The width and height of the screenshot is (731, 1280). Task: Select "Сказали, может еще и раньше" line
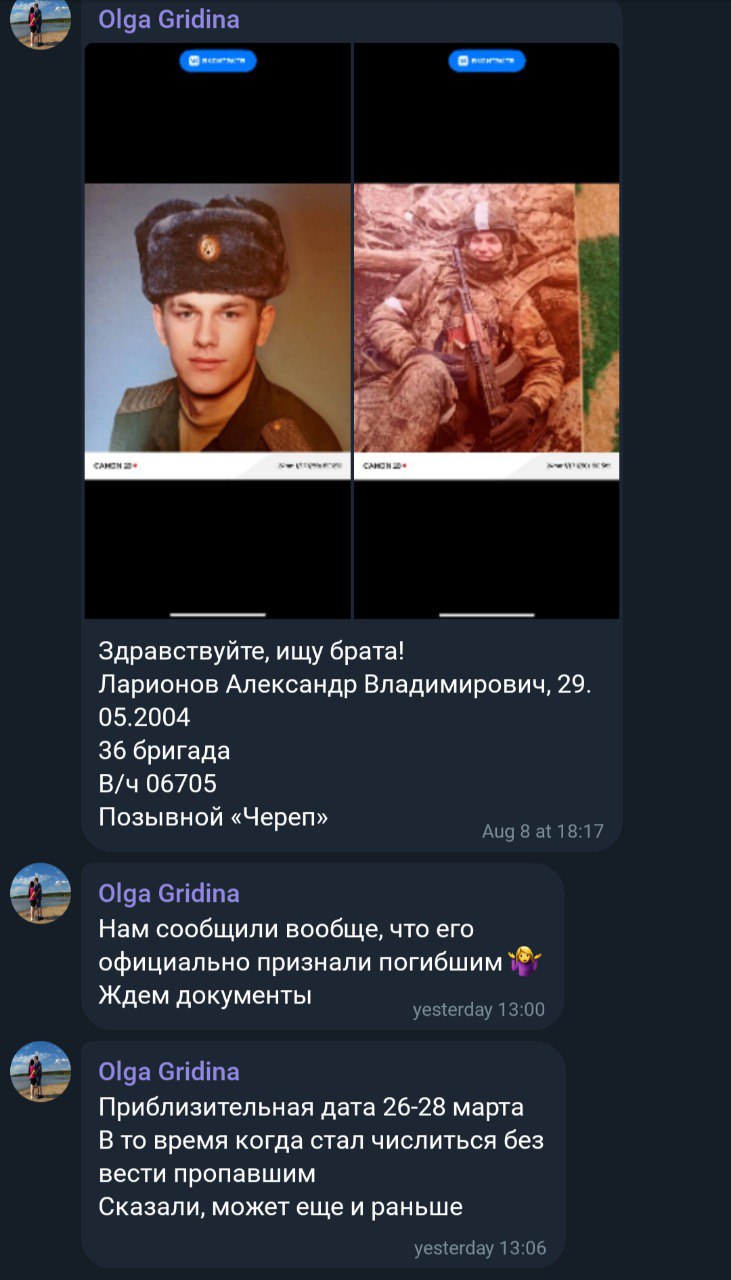281,1207
